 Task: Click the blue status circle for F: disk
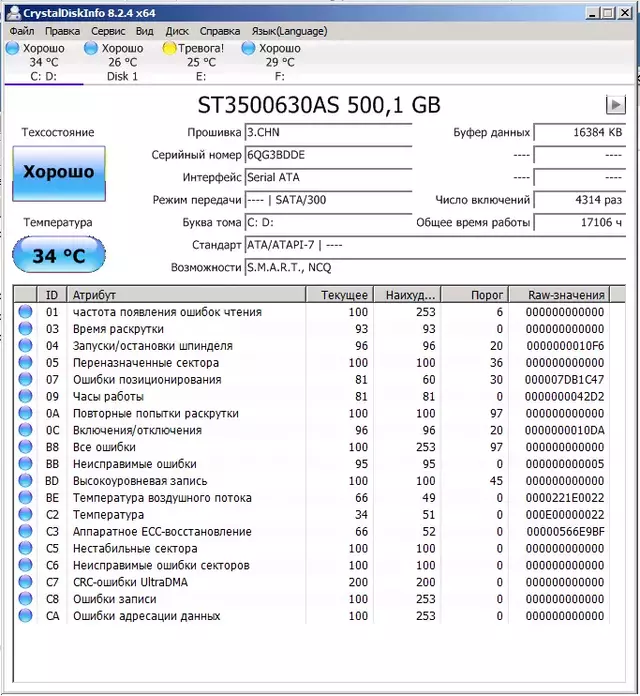[x=248, y=48]
